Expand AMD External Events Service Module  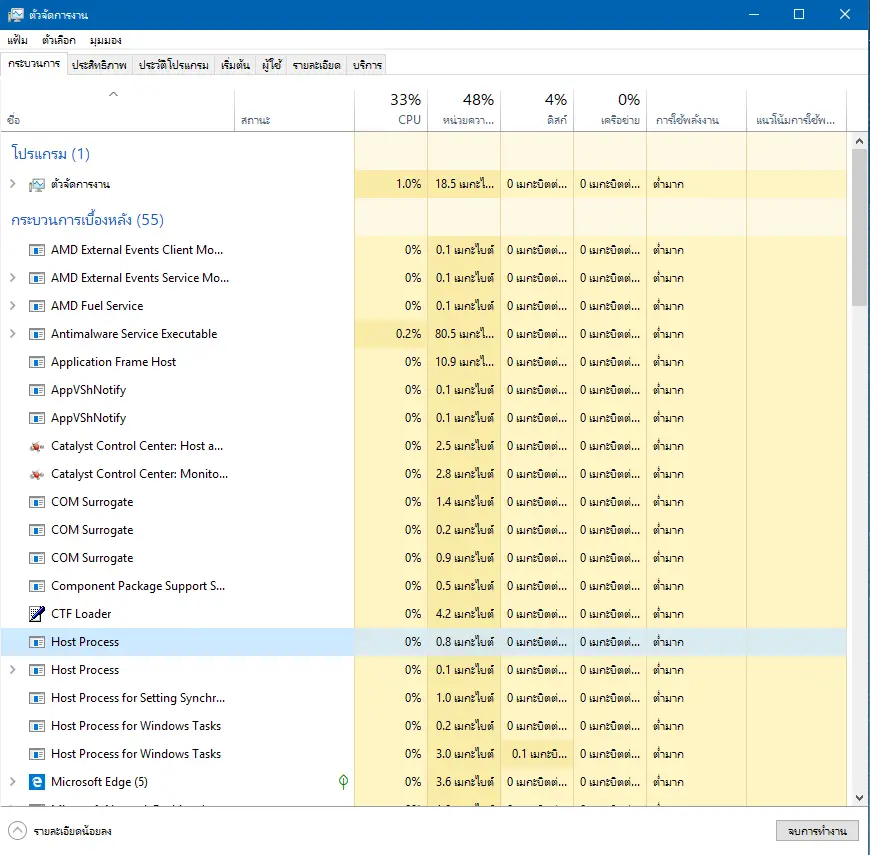point(13,277)
